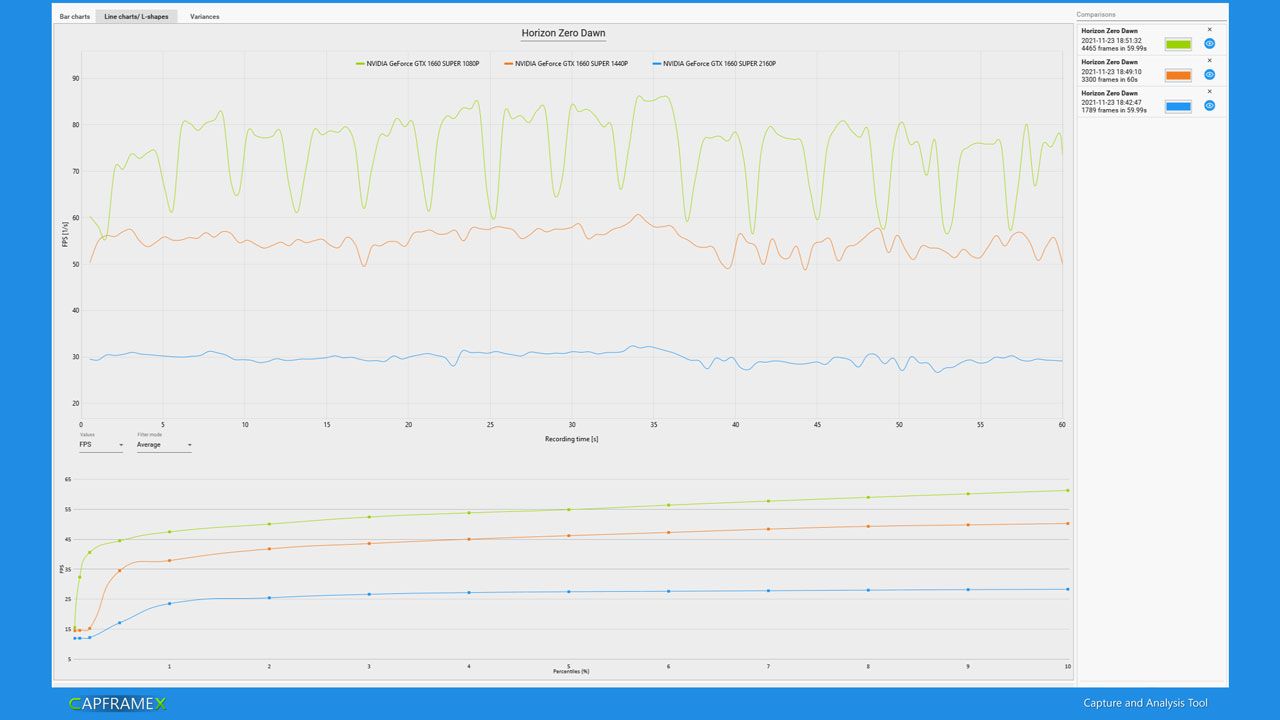Open the blue color picker swatch
The image size is (1280, 720).
pyautogui.click(x=1178, y=106)
